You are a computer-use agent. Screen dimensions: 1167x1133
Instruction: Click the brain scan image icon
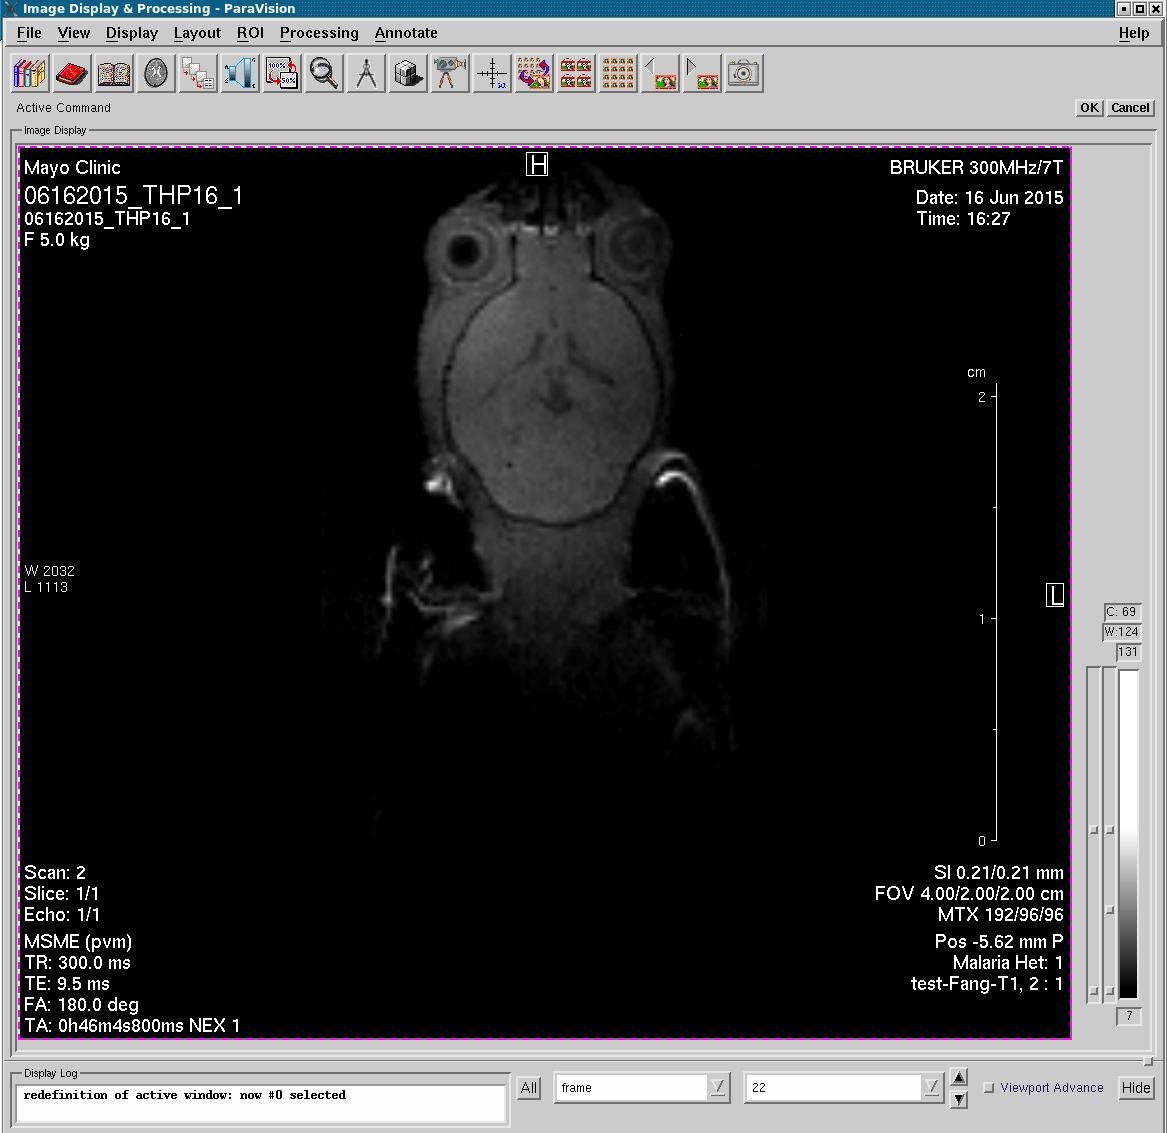156,74
